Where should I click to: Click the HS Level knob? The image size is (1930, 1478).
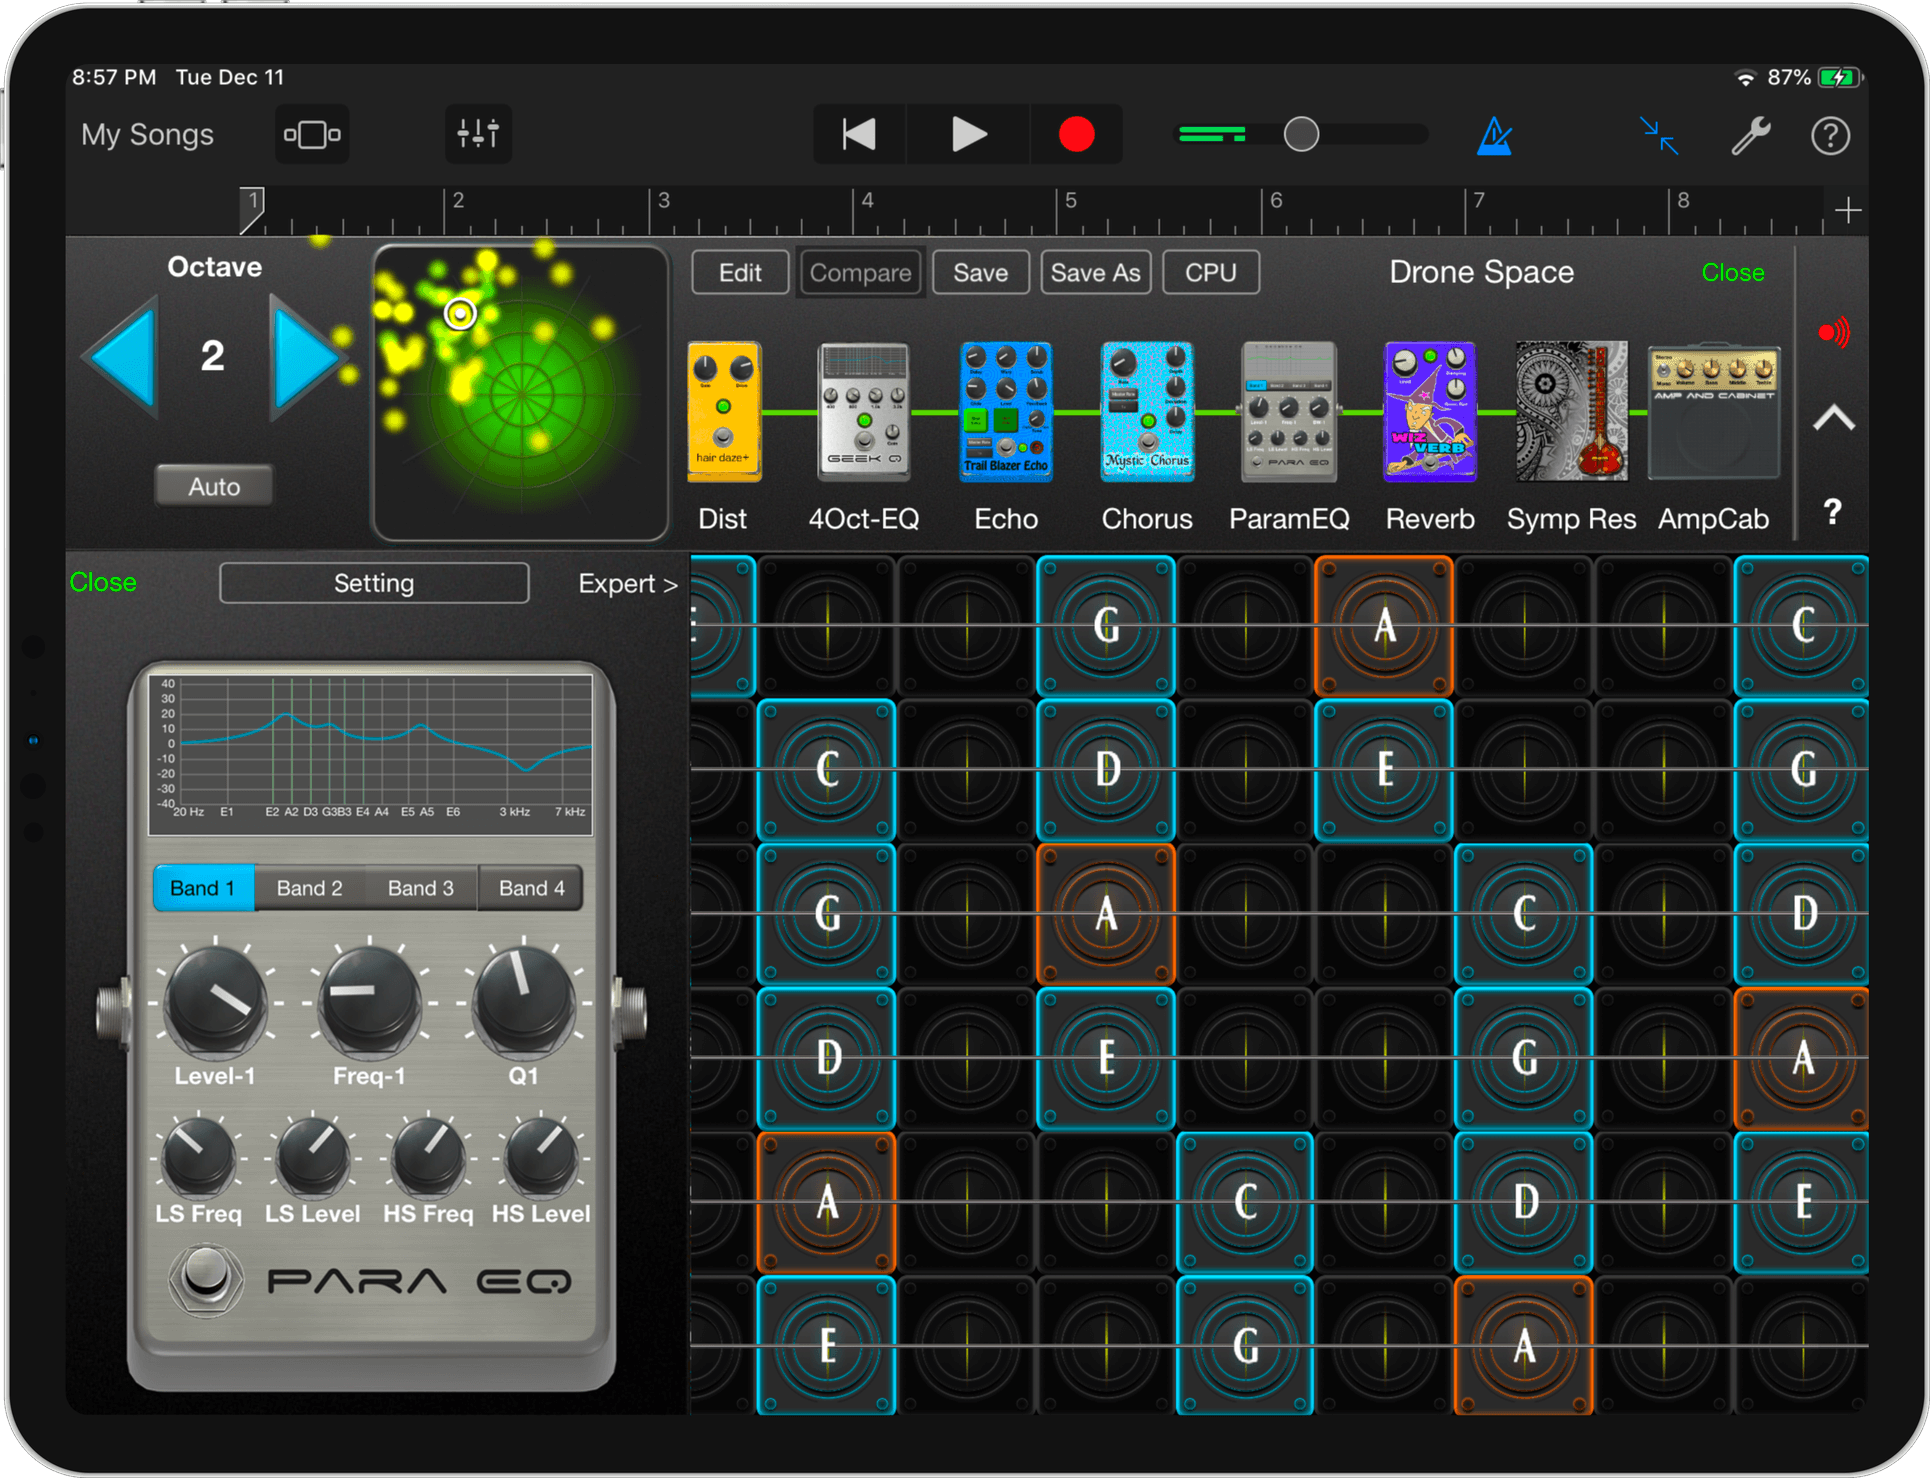click(x=541, y=1158)
